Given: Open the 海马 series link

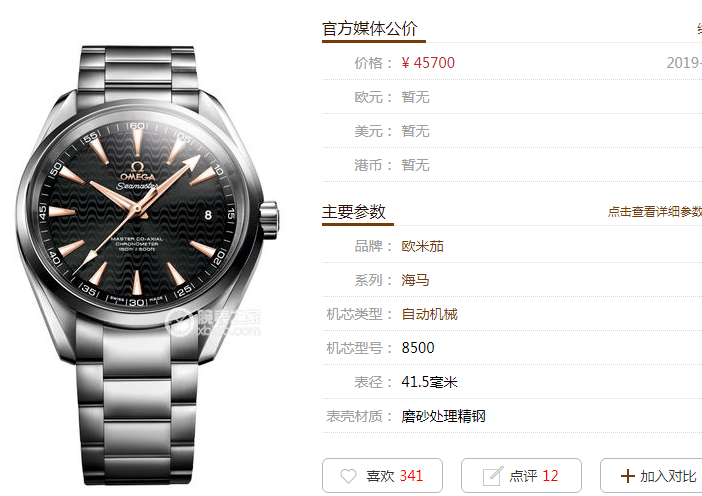Looking at the screenshot, I should 415,280.
